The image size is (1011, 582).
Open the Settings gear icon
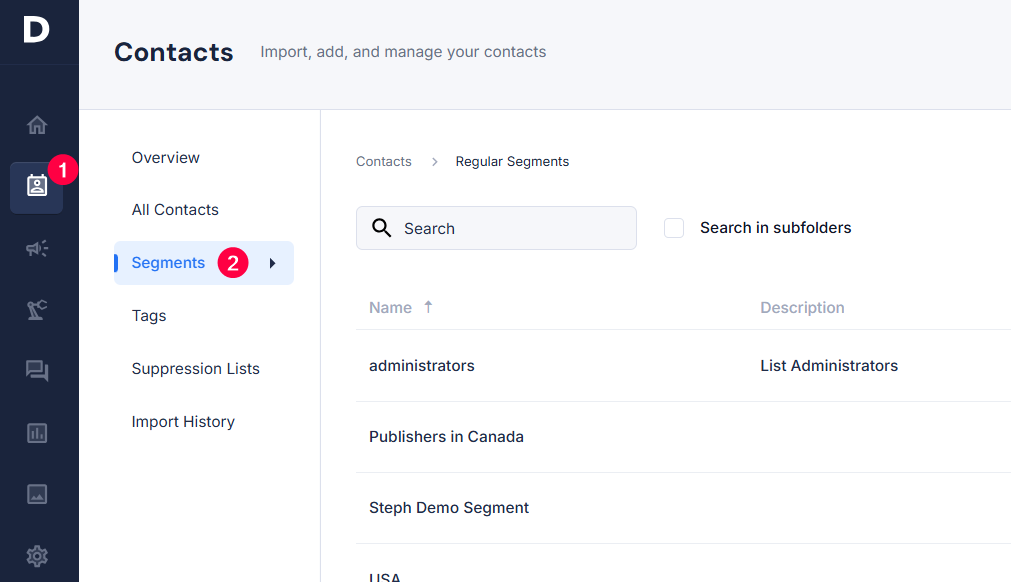coord(37,555)
